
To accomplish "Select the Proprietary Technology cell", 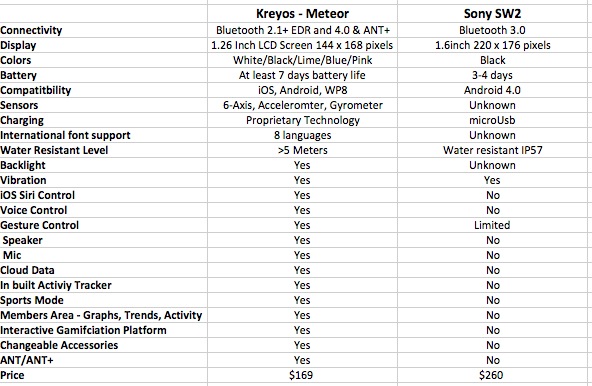I will (302, 120).
